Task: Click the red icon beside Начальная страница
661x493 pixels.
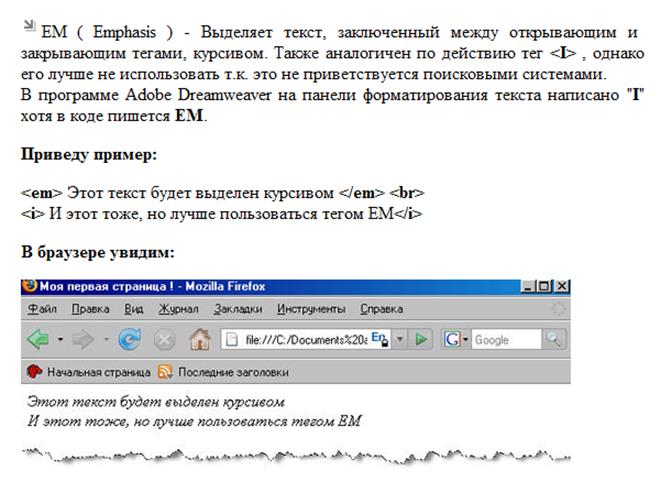Action: (34, 372)
